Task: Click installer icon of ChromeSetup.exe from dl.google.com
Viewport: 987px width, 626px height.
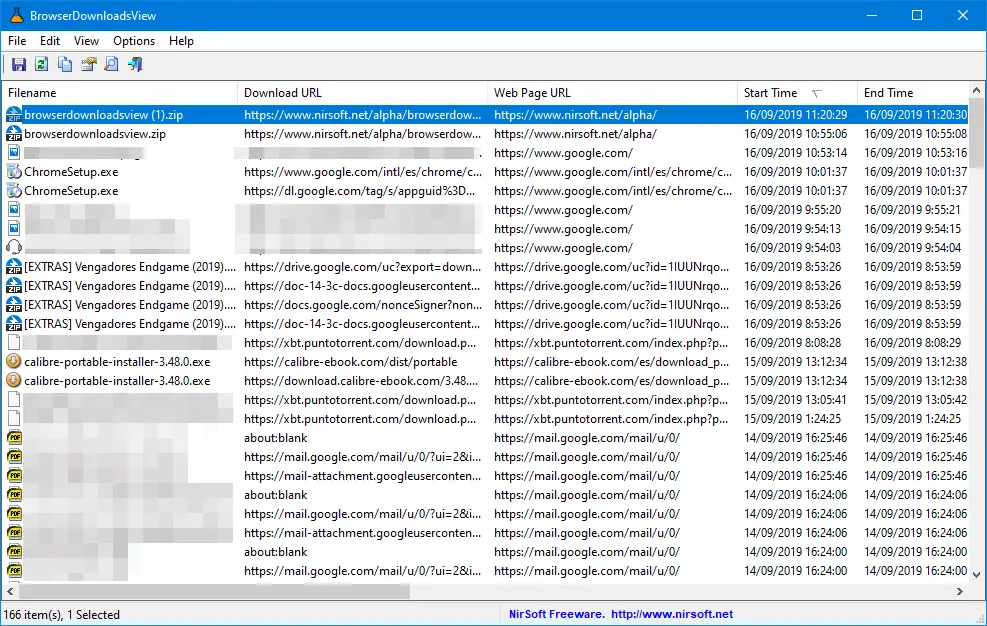Action: tap(14, 190)
